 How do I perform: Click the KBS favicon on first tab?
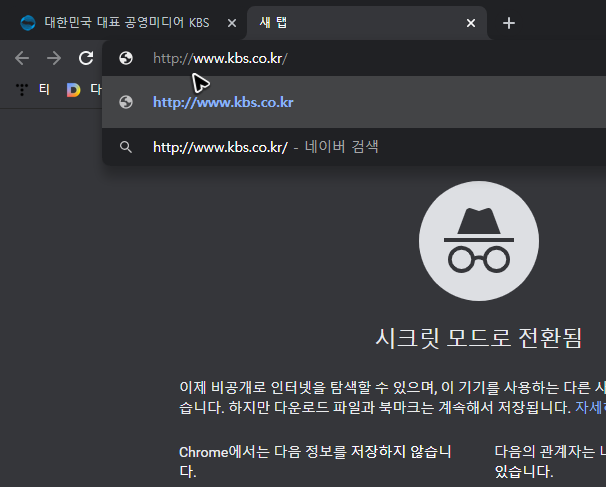[28, 23]
